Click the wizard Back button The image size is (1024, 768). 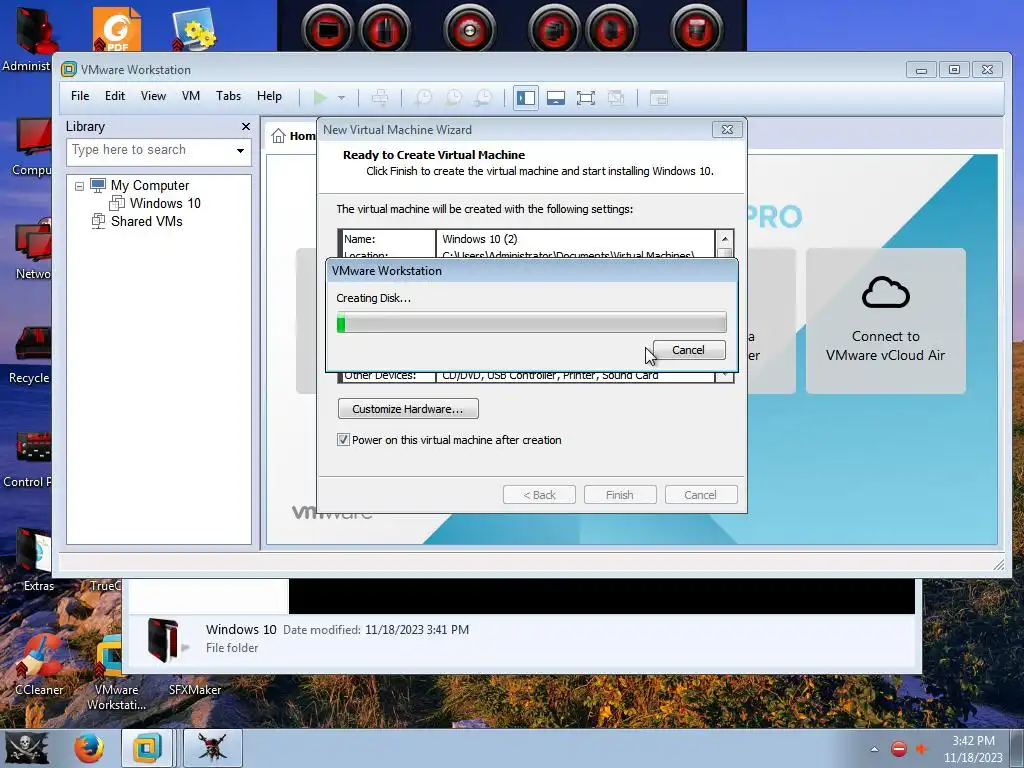(x=539, y=495)
